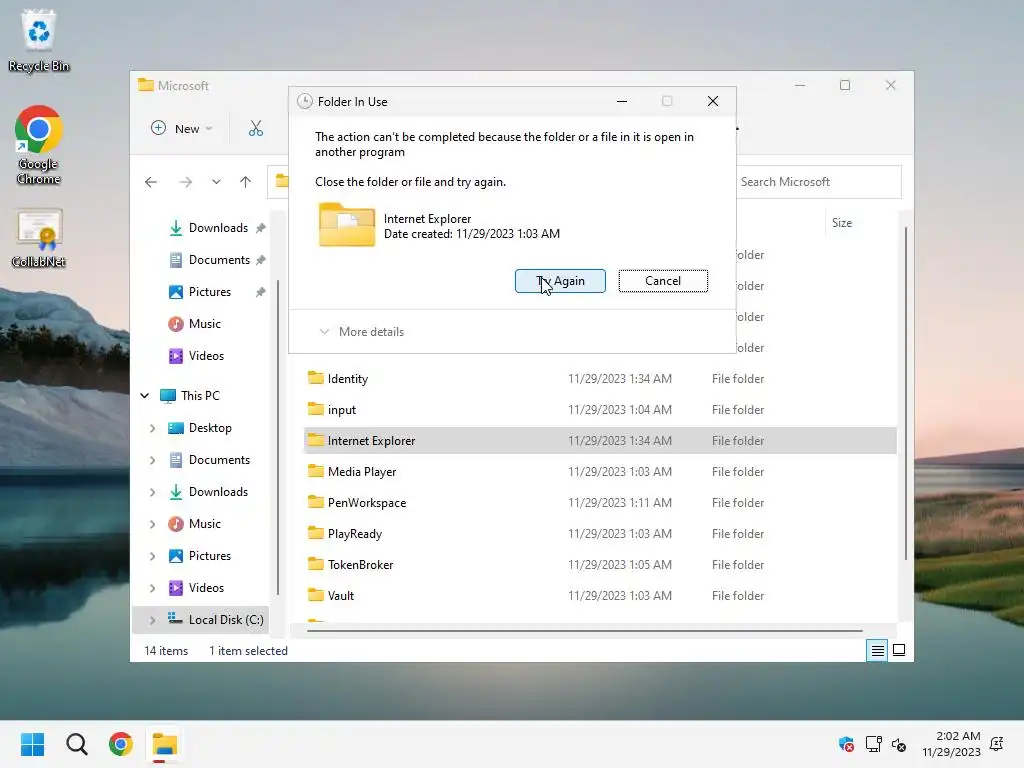Select the Media Player folder

coord(600,472)
